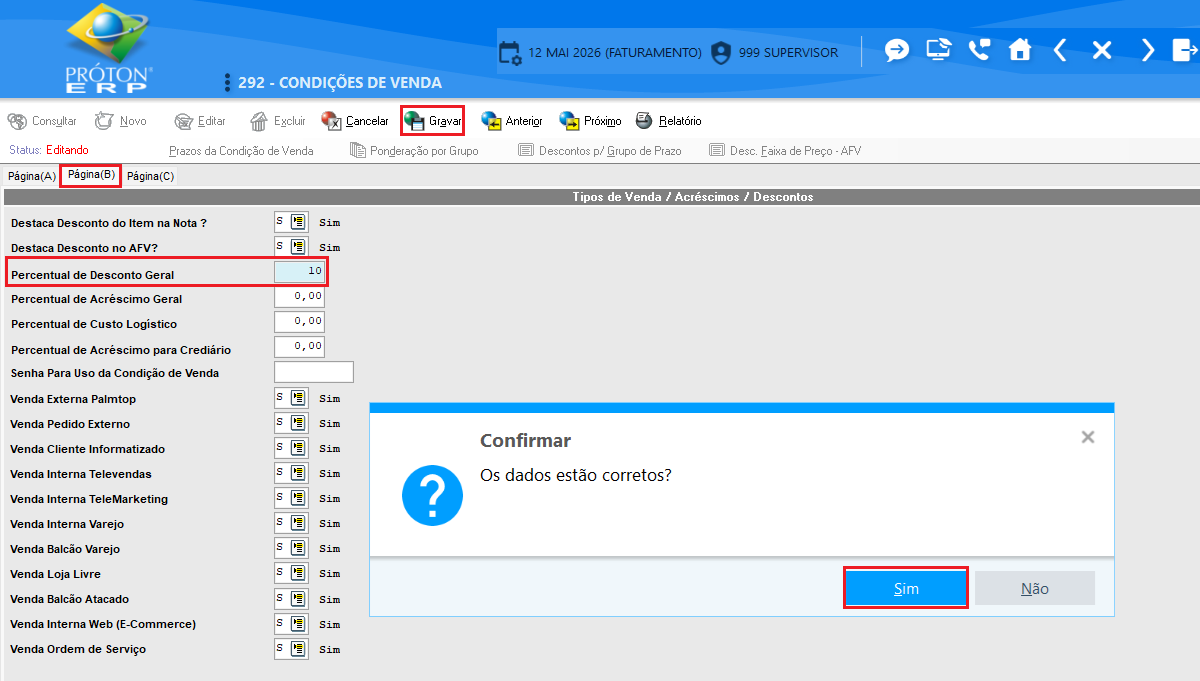Screen dimensions: 1200x681
Task: Click the Percentual de Acréscimo Geral field
Action: (299, 297)
